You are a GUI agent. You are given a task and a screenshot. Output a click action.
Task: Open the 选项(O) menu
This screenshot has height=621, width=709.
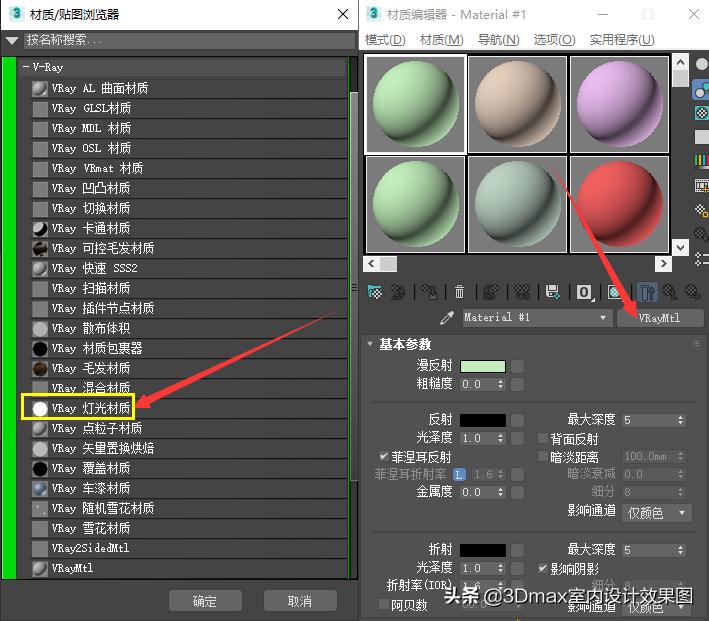click(554, 40)
